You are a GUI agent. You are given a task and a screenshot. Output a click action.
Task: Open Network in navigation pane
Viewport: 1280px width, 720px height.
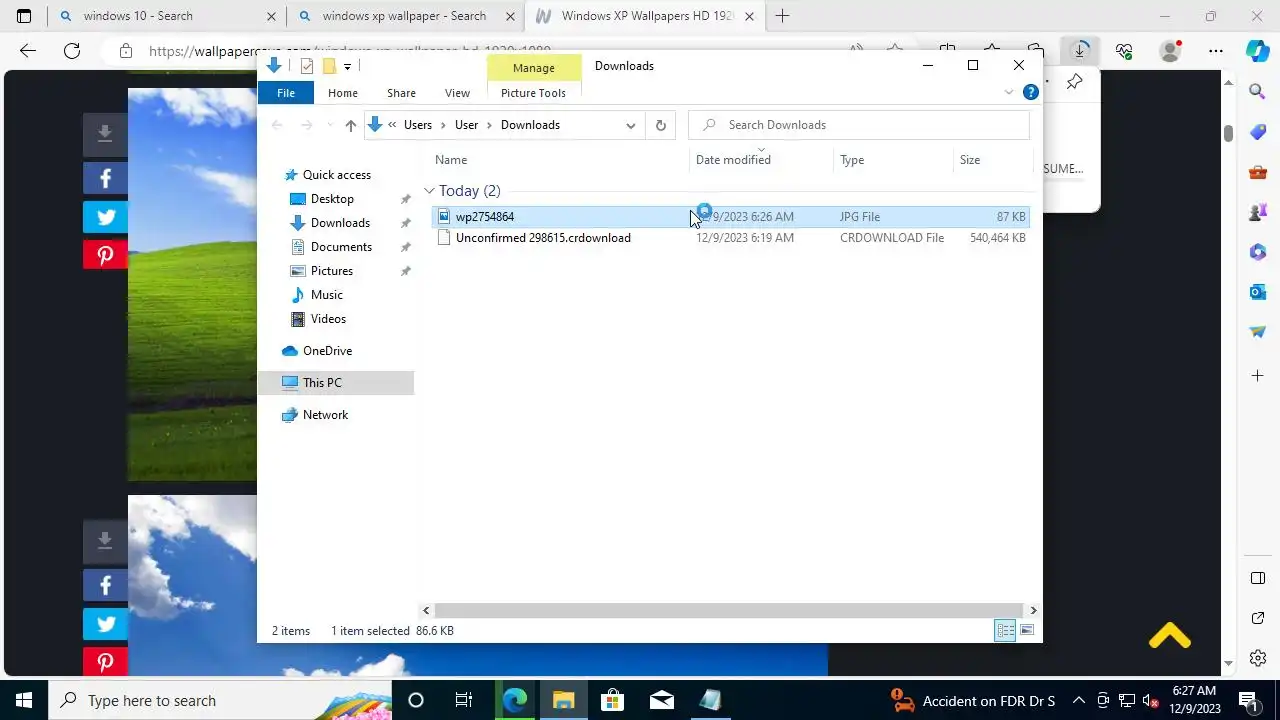point(325,415)
